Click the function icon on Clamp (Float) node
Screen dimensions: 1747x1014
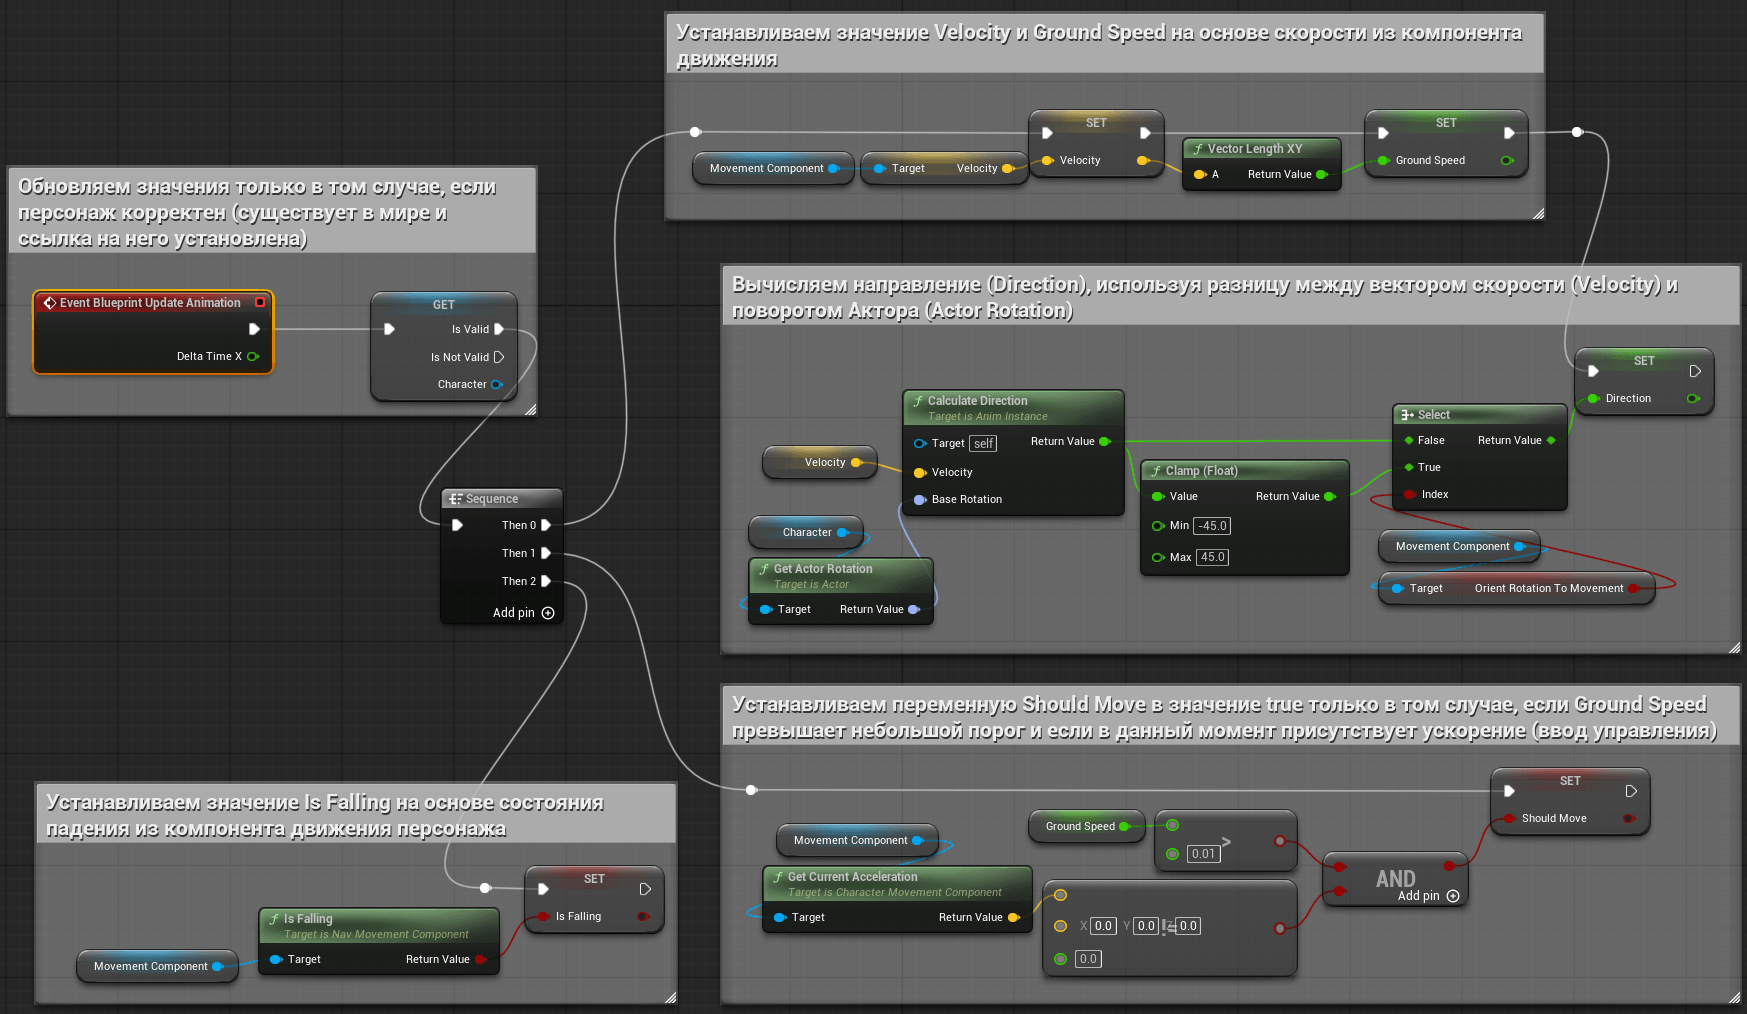pos(1156,471)
